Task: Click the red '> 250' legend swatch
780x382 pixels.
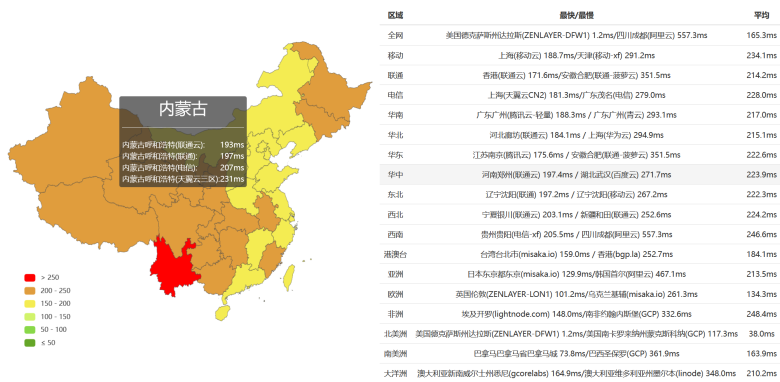Action: pos(30,278)
